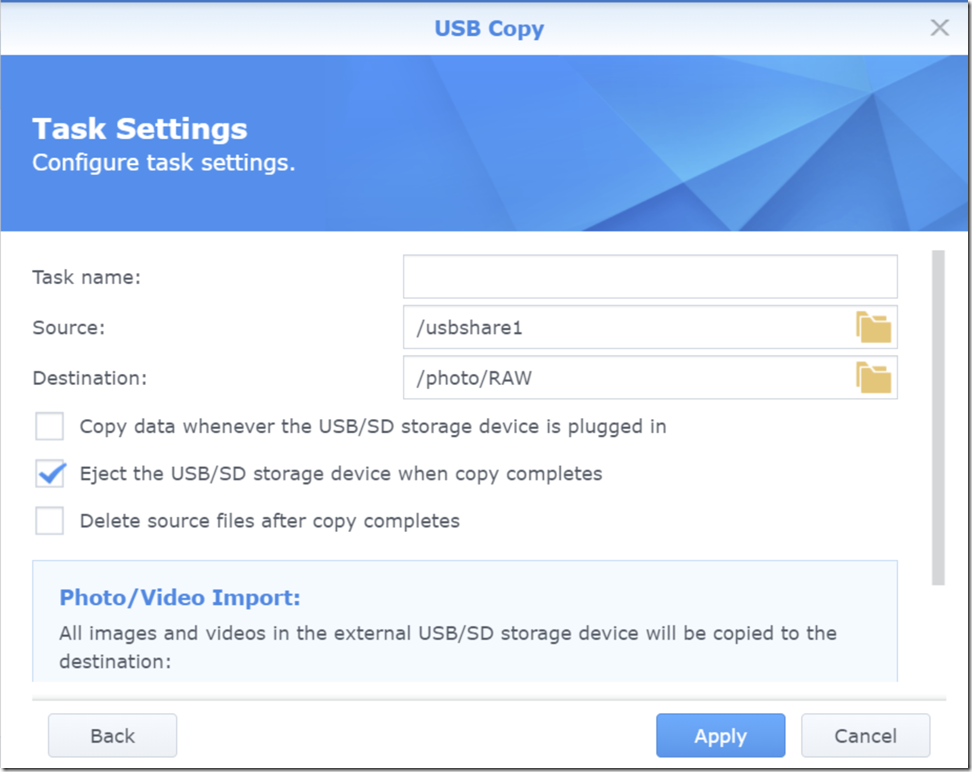Screen dimensions: 972x772
Task: Click the USB Copy window title
Action: pyautogui.click(x=489, y=29)
